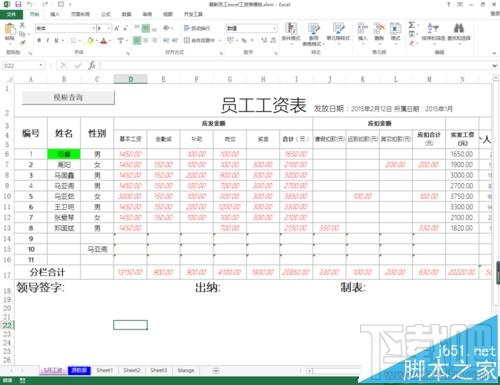This screenshot has height=385, width=500.
Task: Click the Save icon in quick access toolbar
Action: click(x=18, y=4)
